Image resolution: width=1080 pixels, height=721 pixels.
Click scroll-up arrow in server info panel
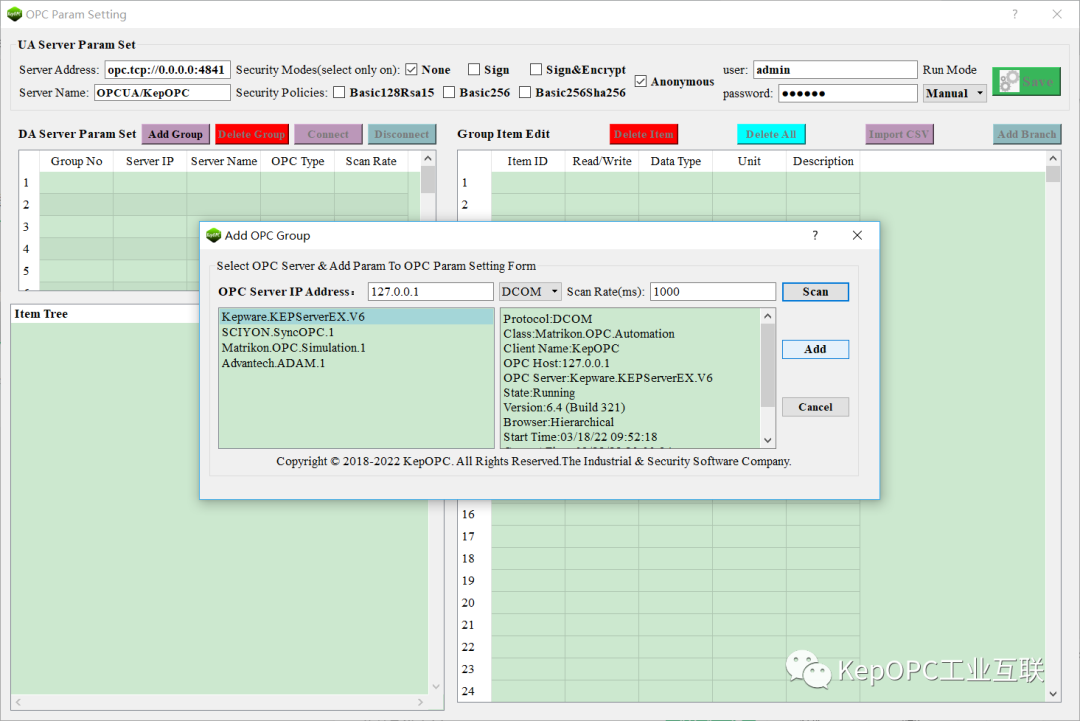pyautogui.click(x=768, y=315)
